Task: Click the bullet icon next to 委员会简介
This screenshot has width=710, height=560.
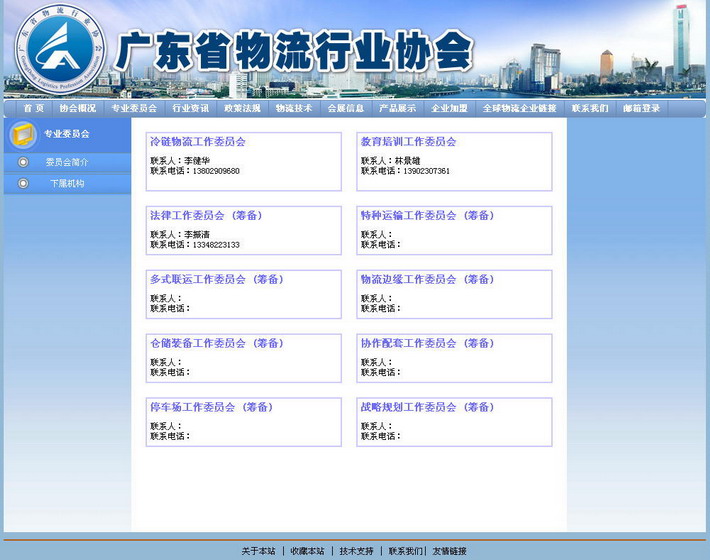Action: (23, 162)
